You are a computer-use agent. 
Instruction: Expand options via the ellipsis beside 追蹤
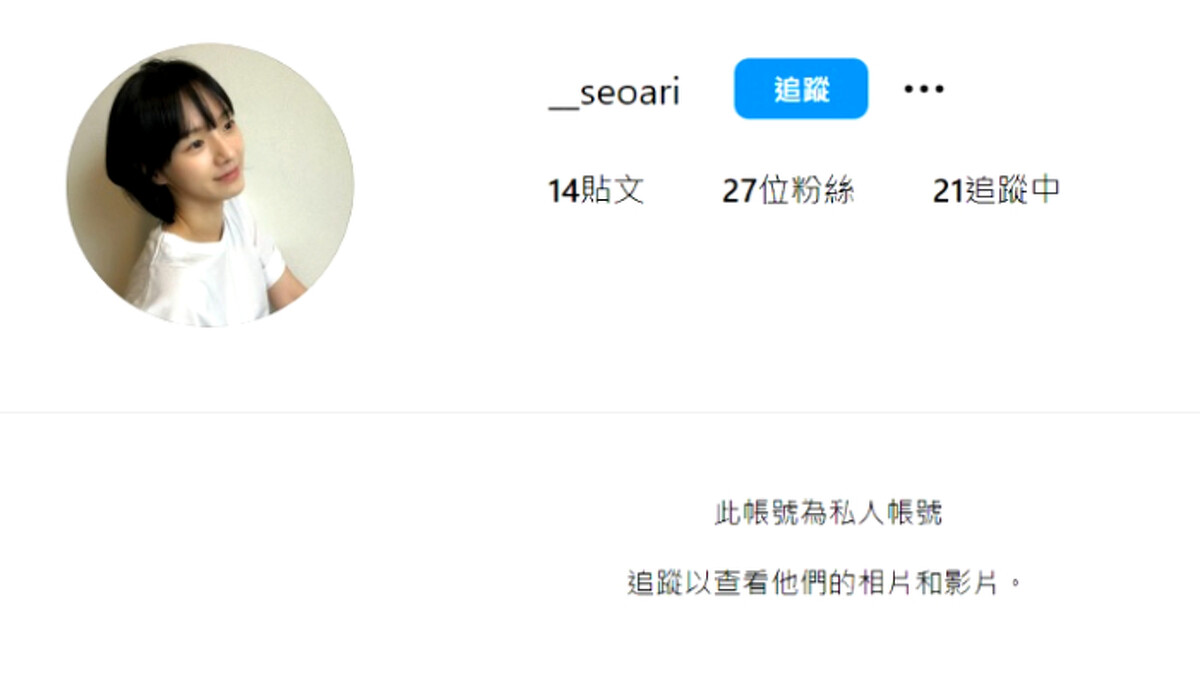[x=923, y=89]
